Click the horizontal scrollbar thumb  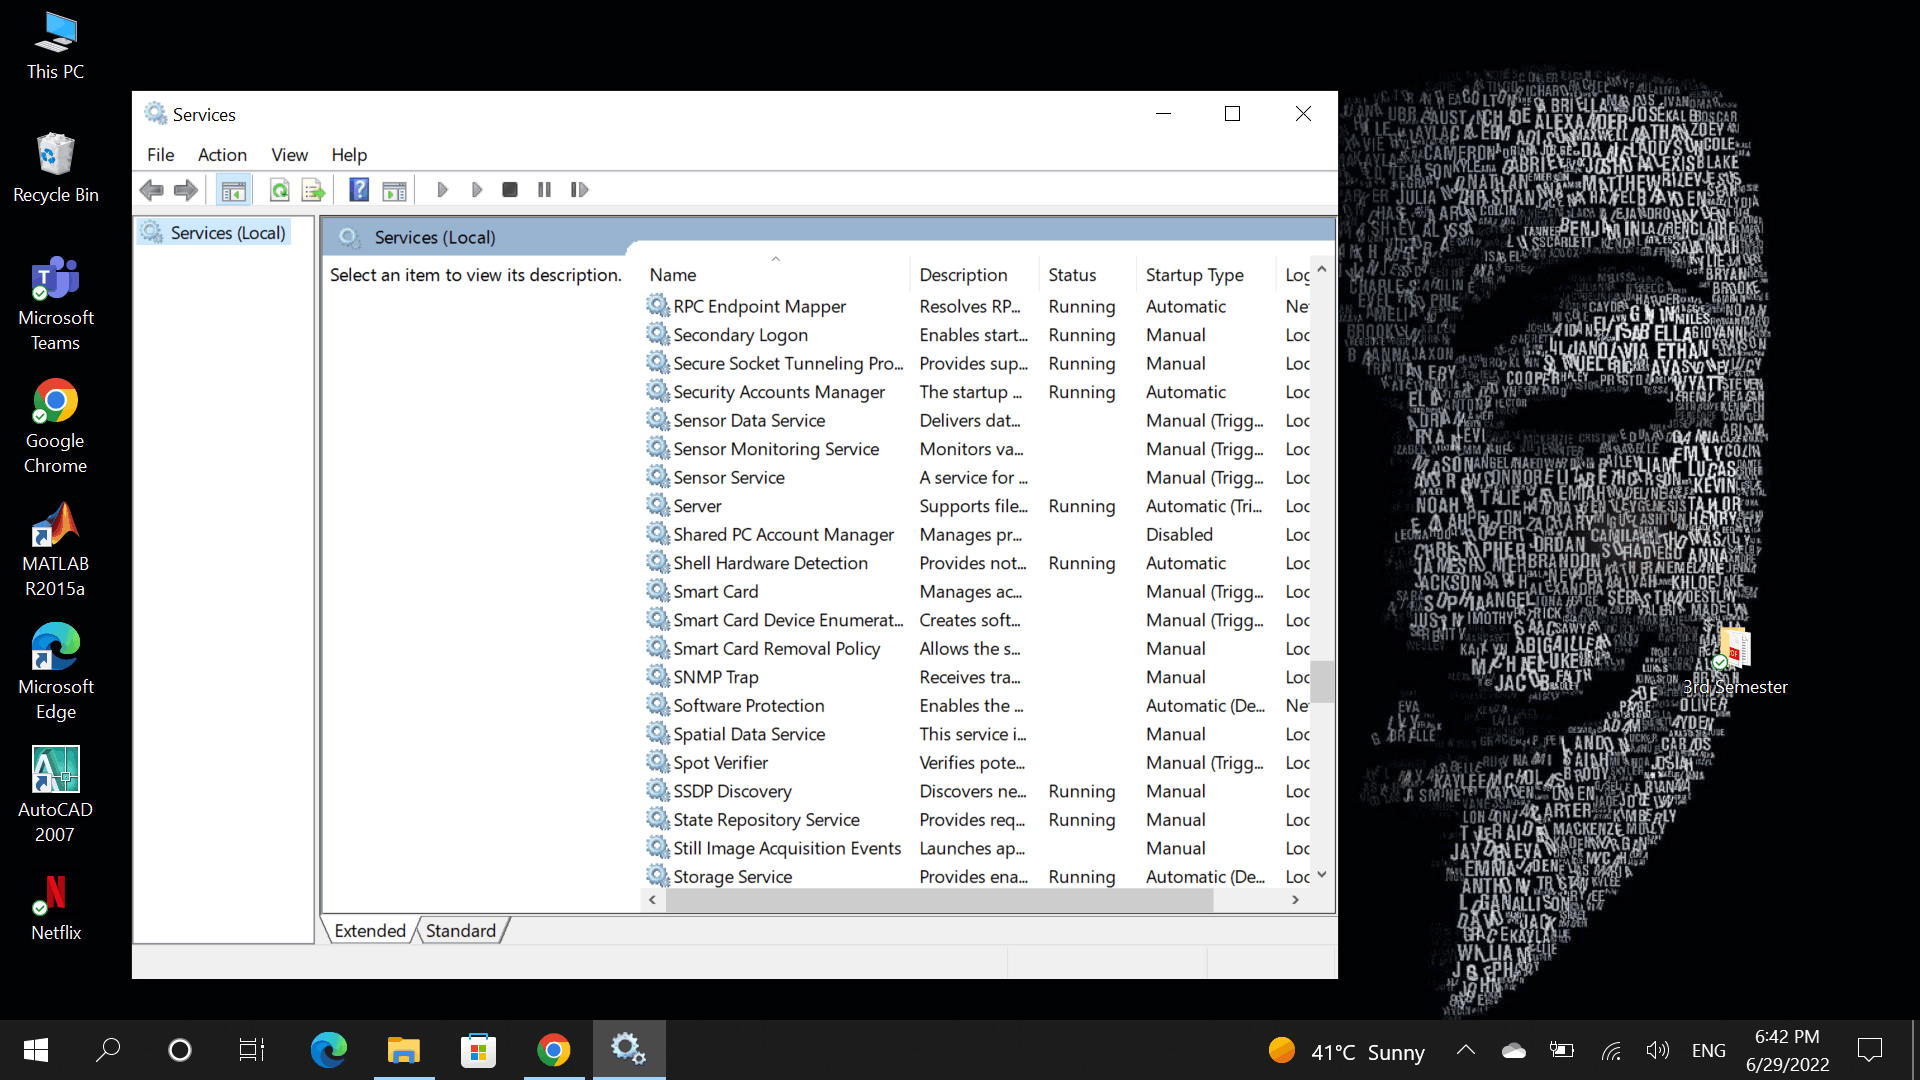(939, 900)
